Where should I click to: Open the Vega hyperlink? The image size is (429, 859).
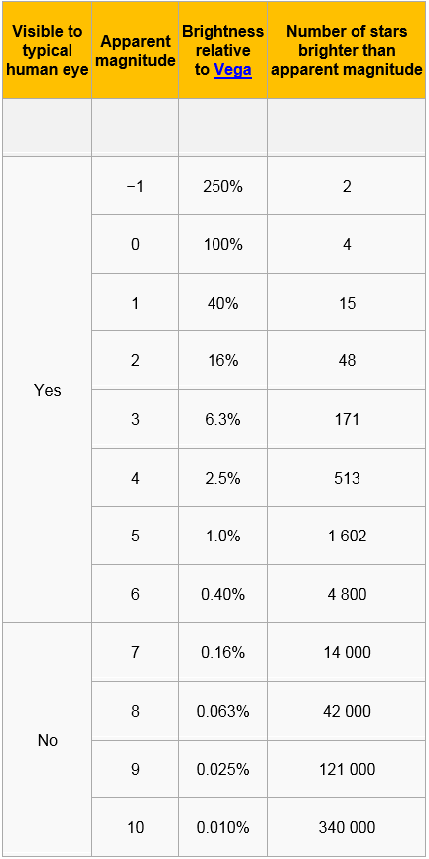click(x=233, y=70)
